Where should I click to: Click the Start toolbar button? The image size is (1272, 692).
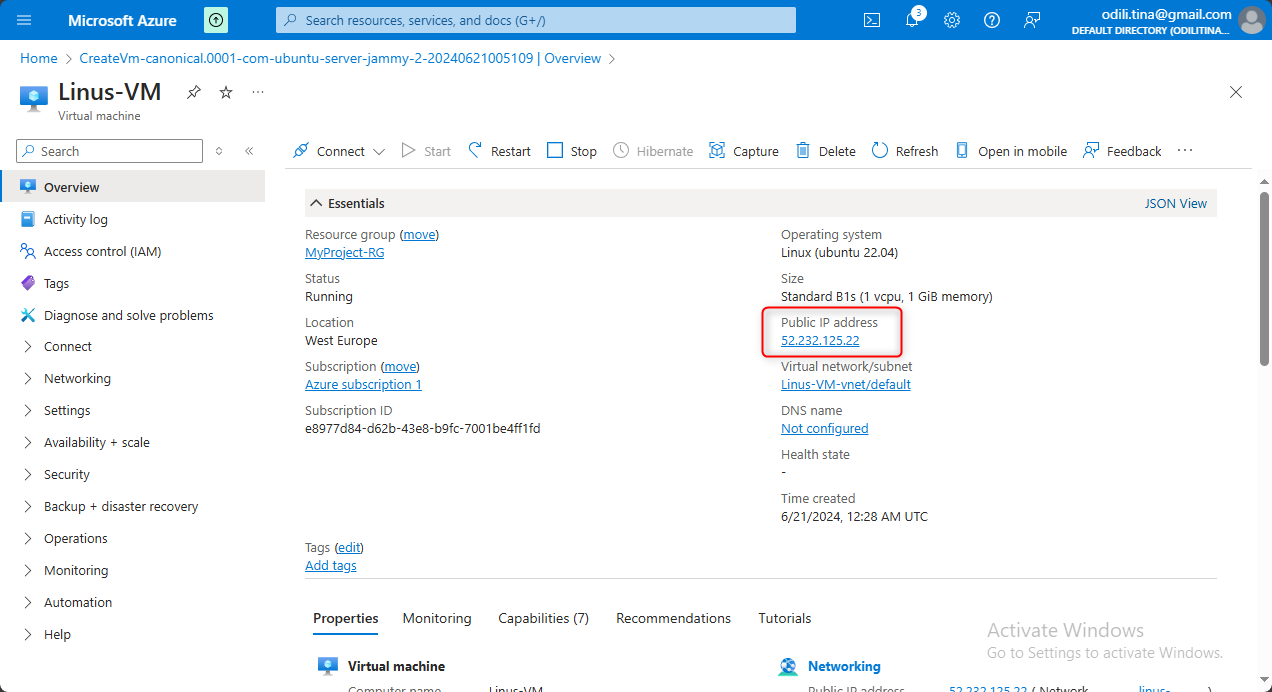click(x=426, y=151)
